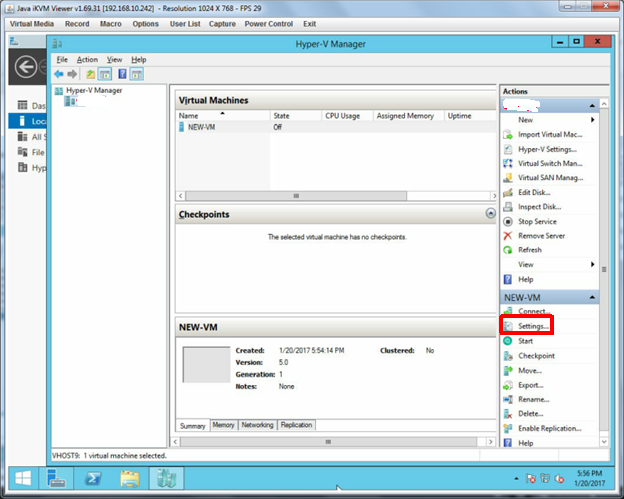Viewport: 624px width, 499px height.
Task: Switch to the Networking tab
Action: pyautogui.click(x=257, y=425)
